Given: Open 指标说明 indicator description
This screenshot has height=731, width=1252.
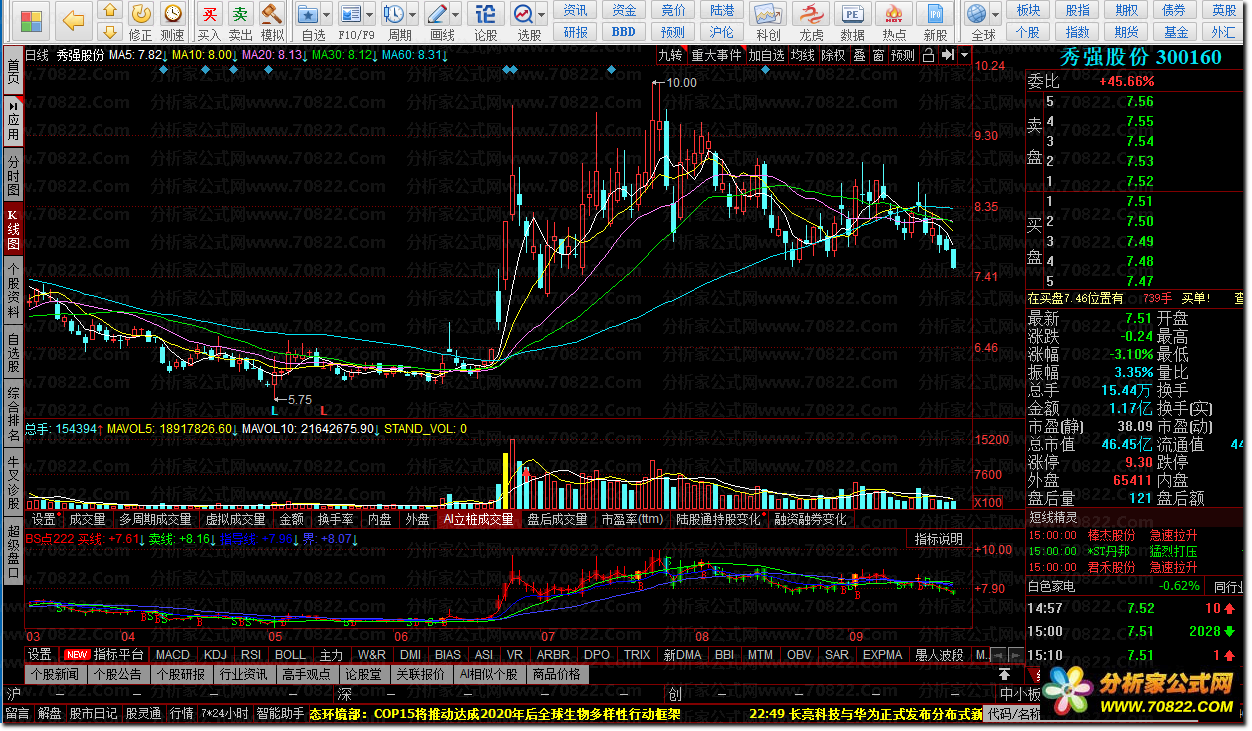Looking at the screenshot, I should click(x=938, y=539).
